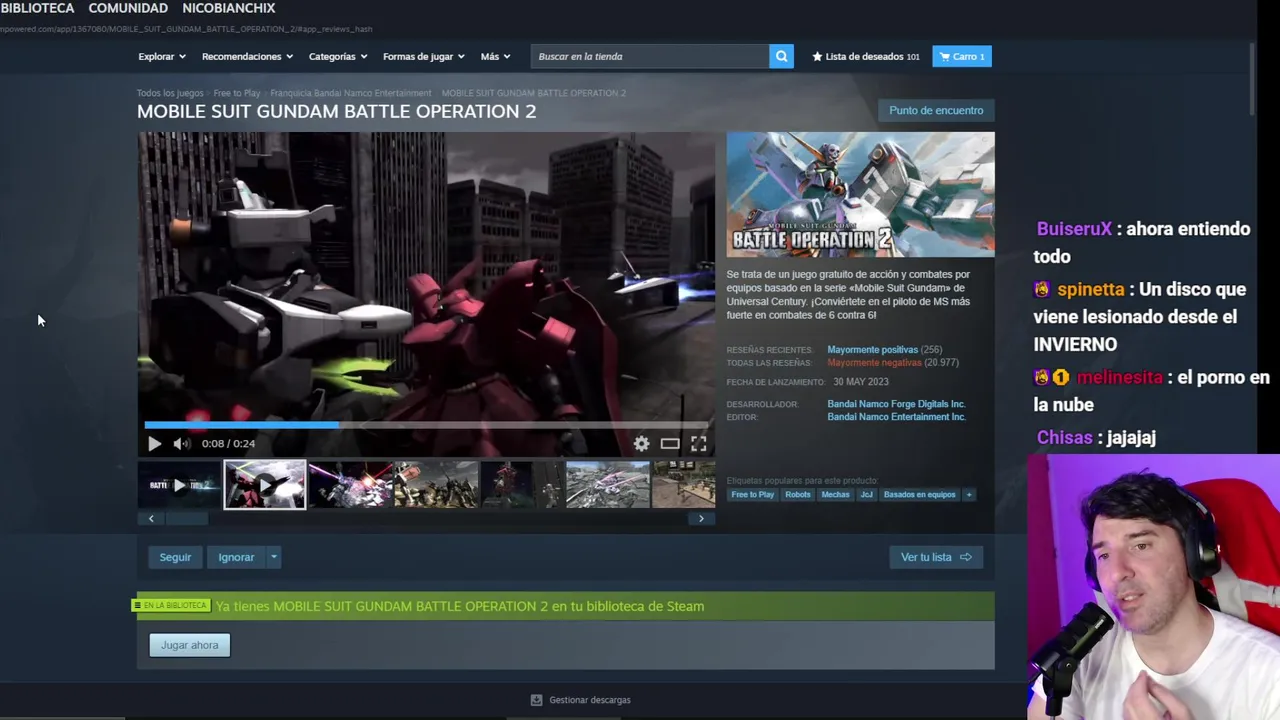Select the Free to Play tag
1280x720 pixels.
coord(752,494)
